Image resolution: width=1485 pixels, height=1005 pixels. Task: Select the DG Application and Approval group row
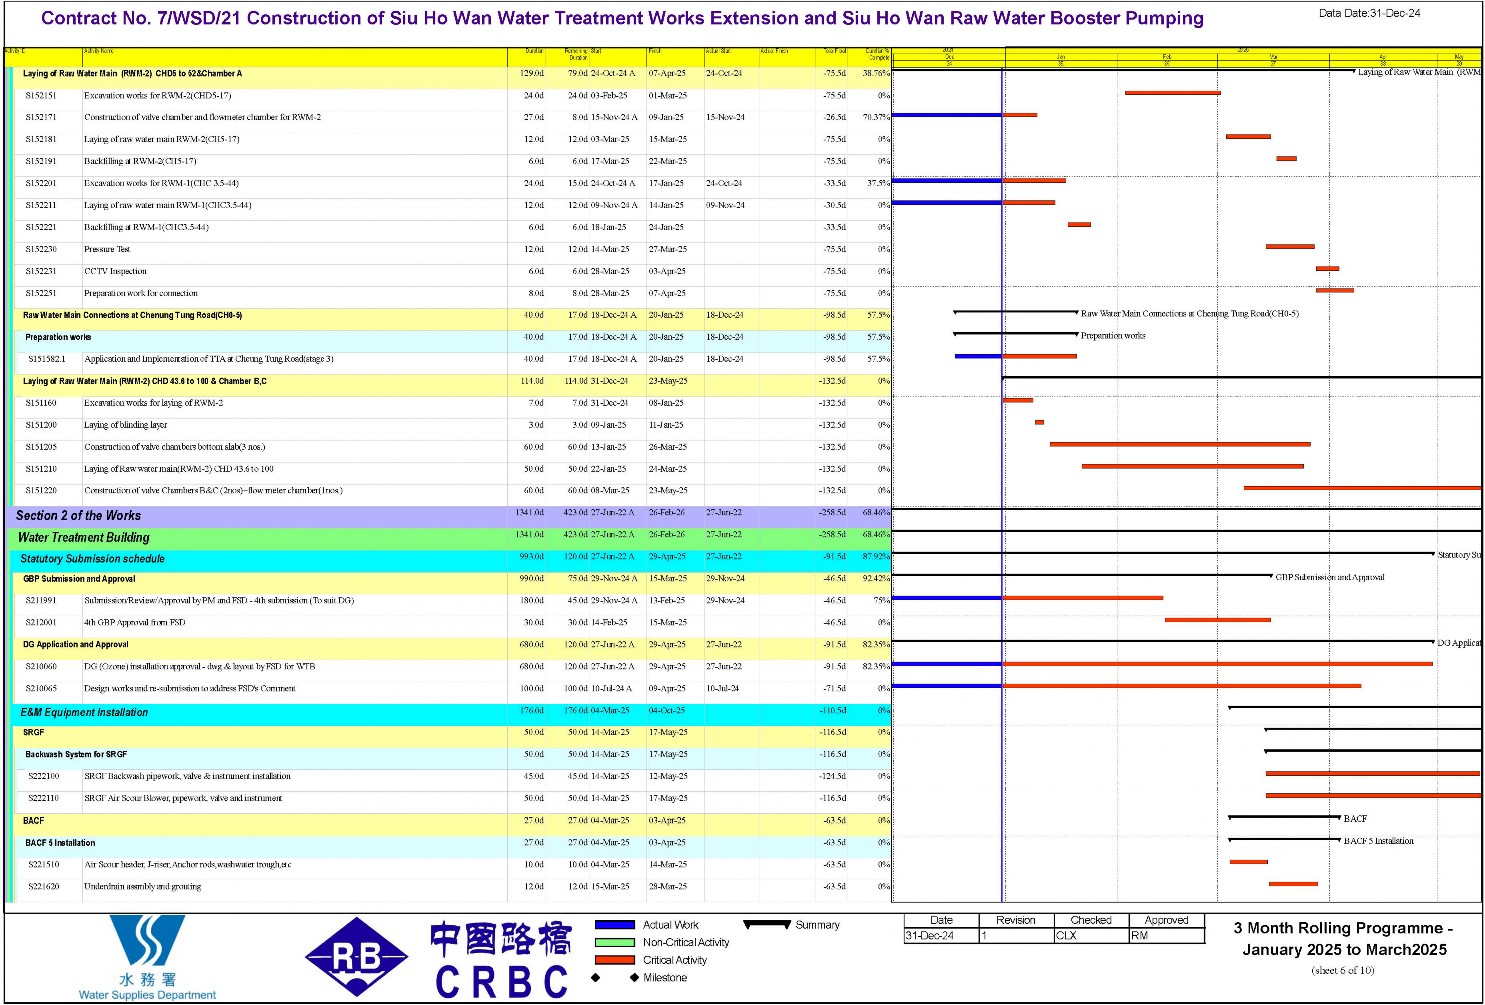click(x=453, y=645)
